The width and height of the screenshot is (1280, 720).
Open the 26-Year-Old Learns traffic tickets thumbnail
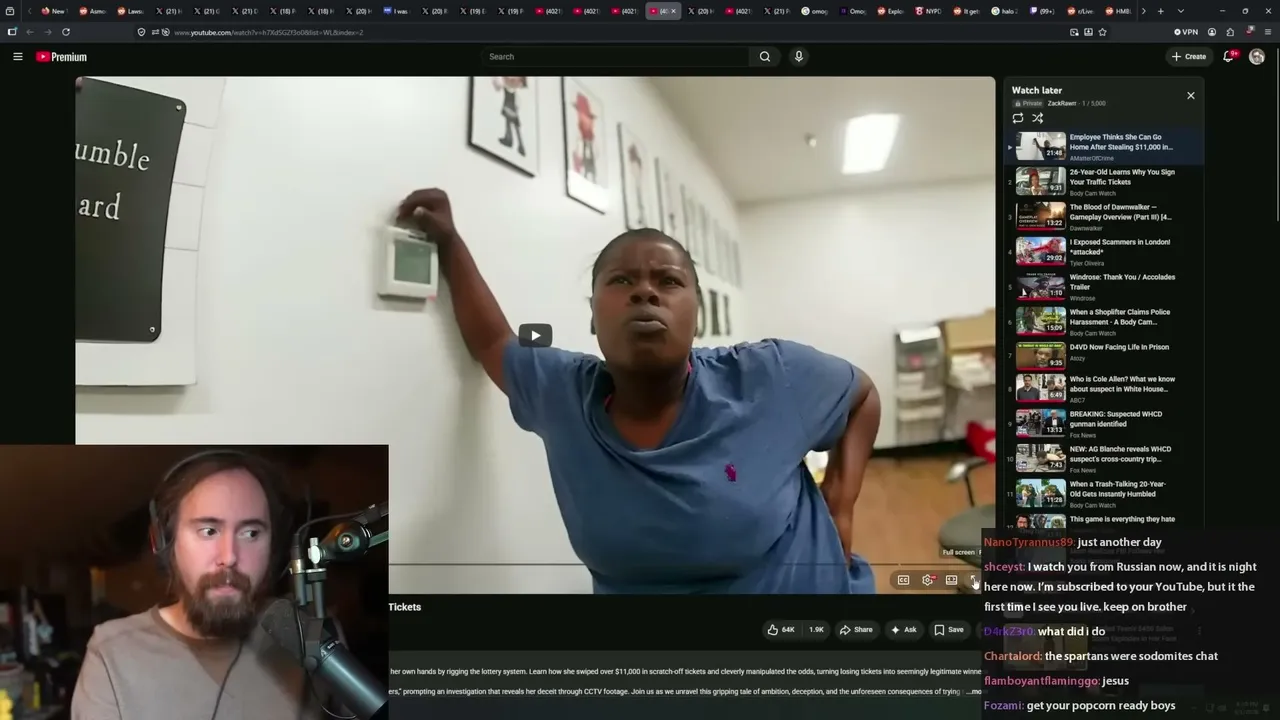pos(1041,181)
